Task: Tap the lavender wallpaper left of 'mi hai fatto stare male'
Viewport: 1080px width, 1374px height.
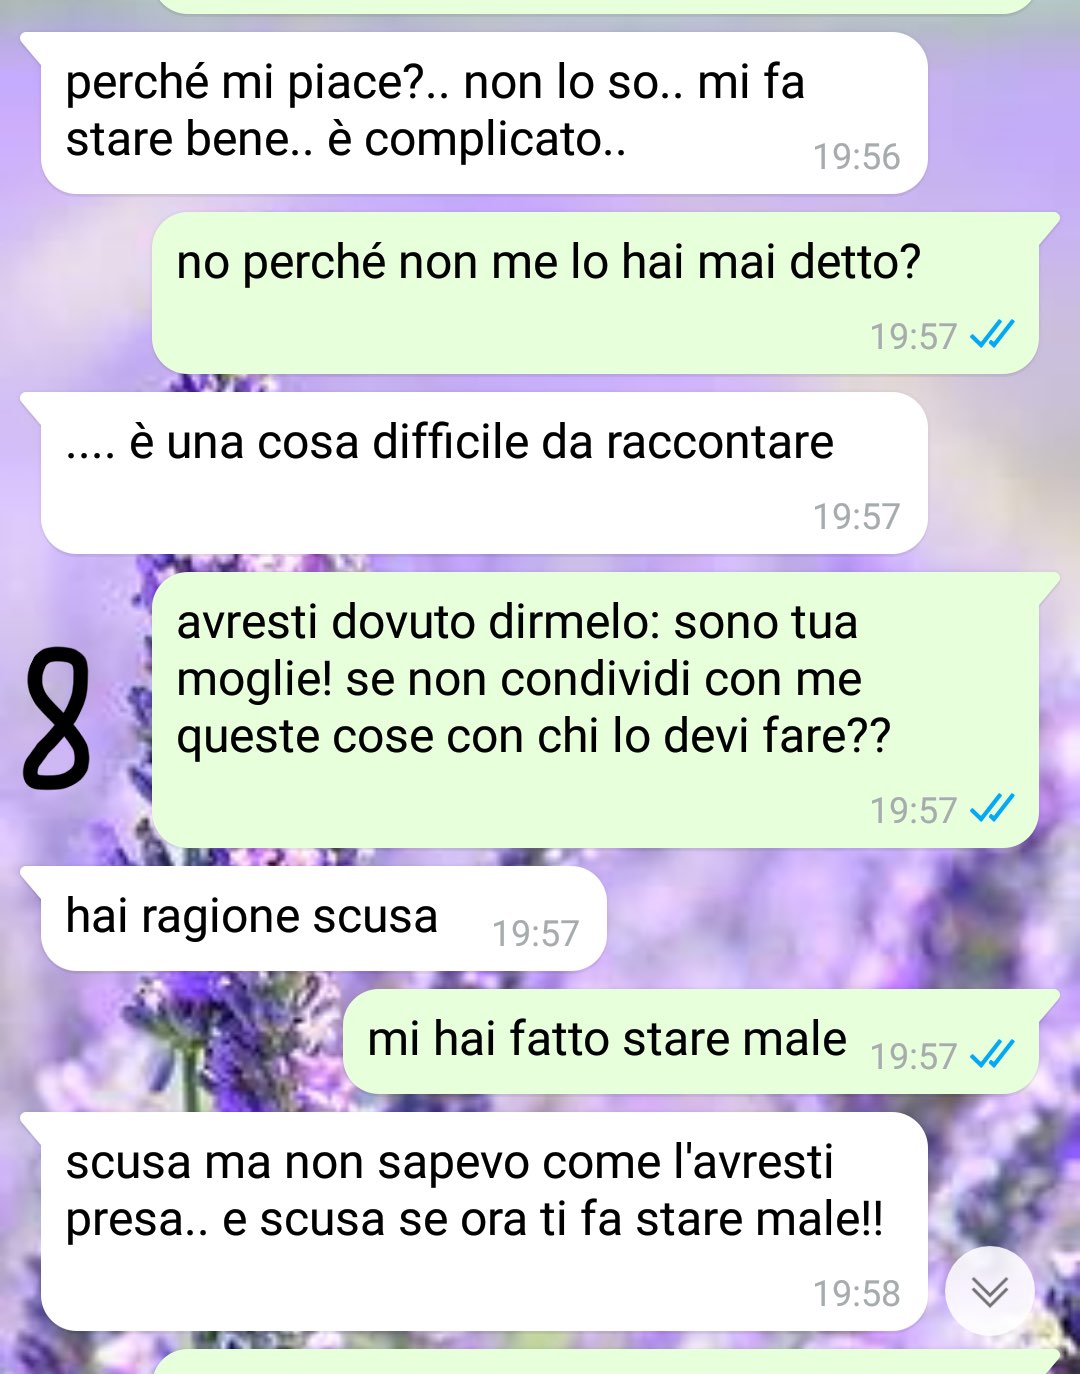Action: (x=170, y=1041)
